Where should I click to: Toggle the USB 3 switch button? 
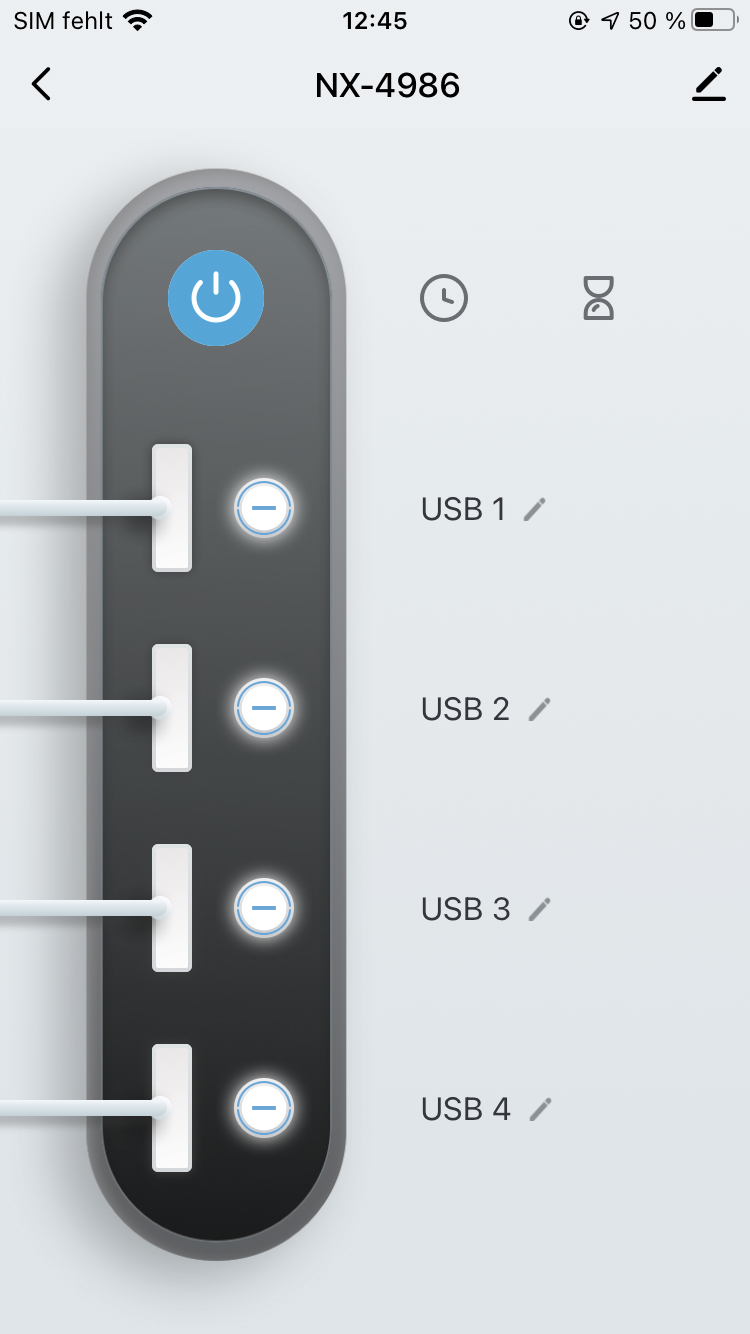(264, 908)
